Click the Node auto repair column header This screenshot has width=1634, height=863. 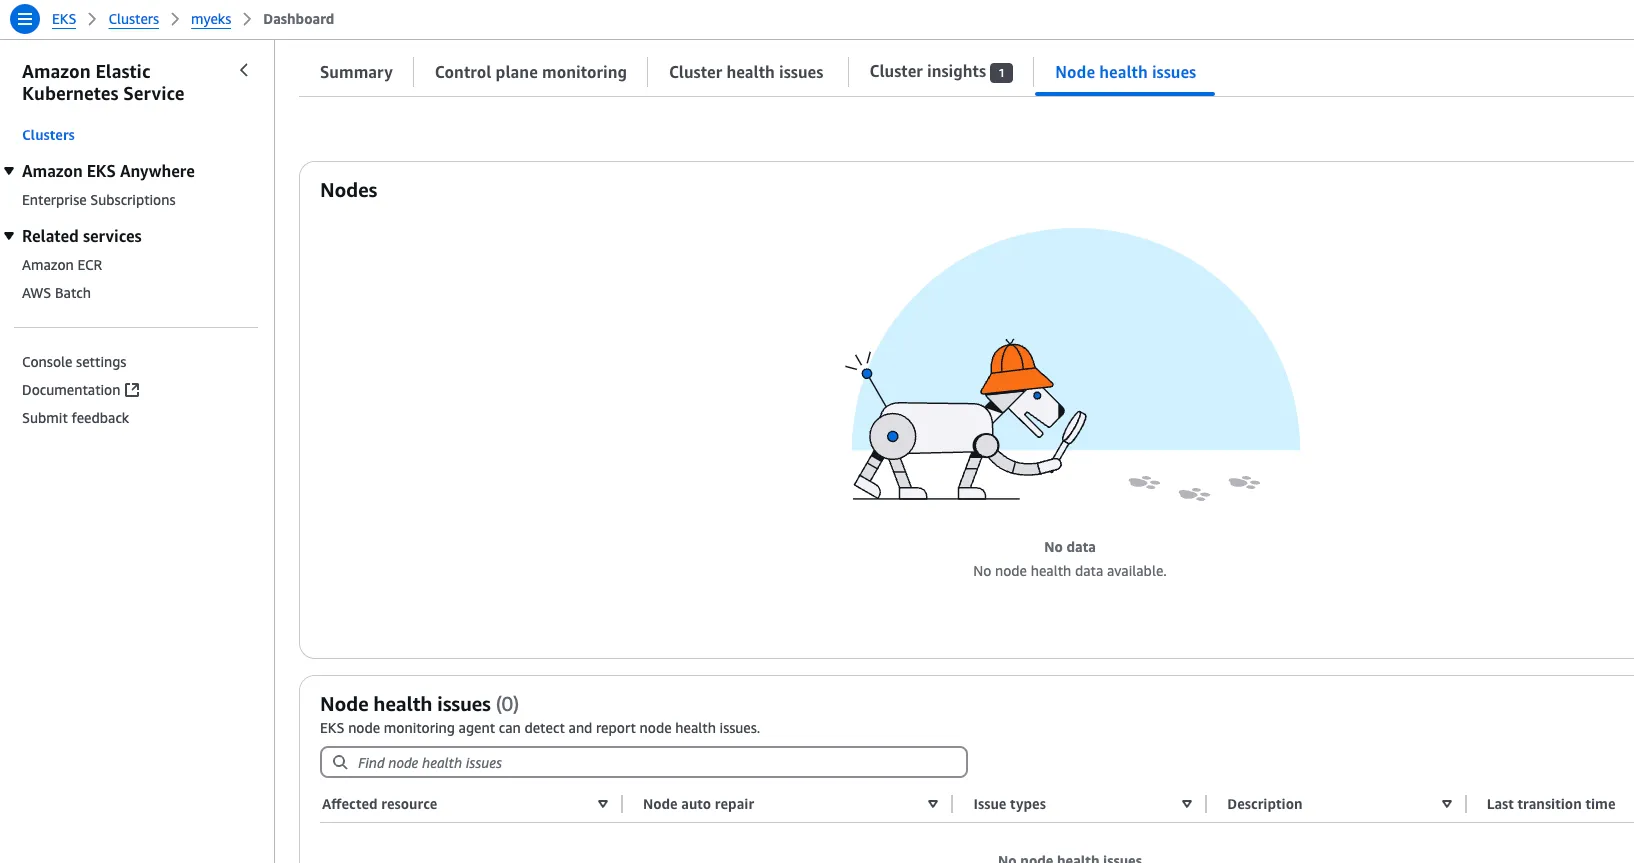coord(698,804)
